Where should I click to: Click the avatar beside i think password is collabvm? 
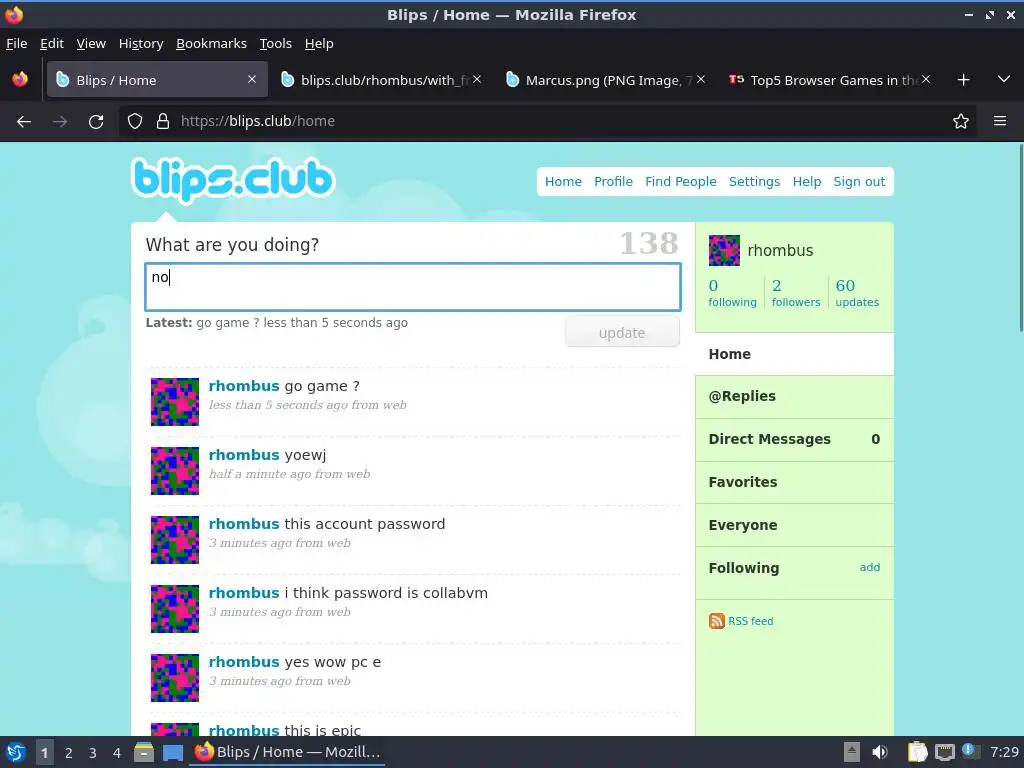coord(175,609)
